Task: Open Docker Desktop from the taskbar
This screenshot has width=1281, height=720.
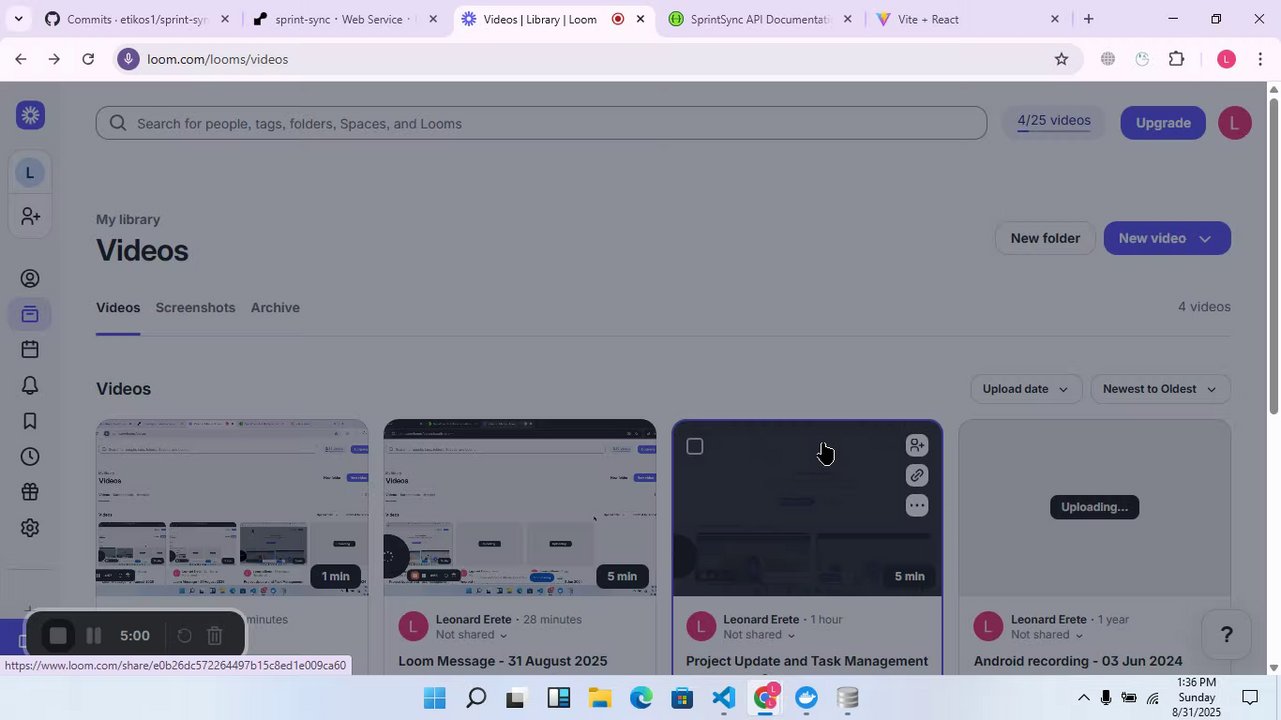Action: (806, 698)
